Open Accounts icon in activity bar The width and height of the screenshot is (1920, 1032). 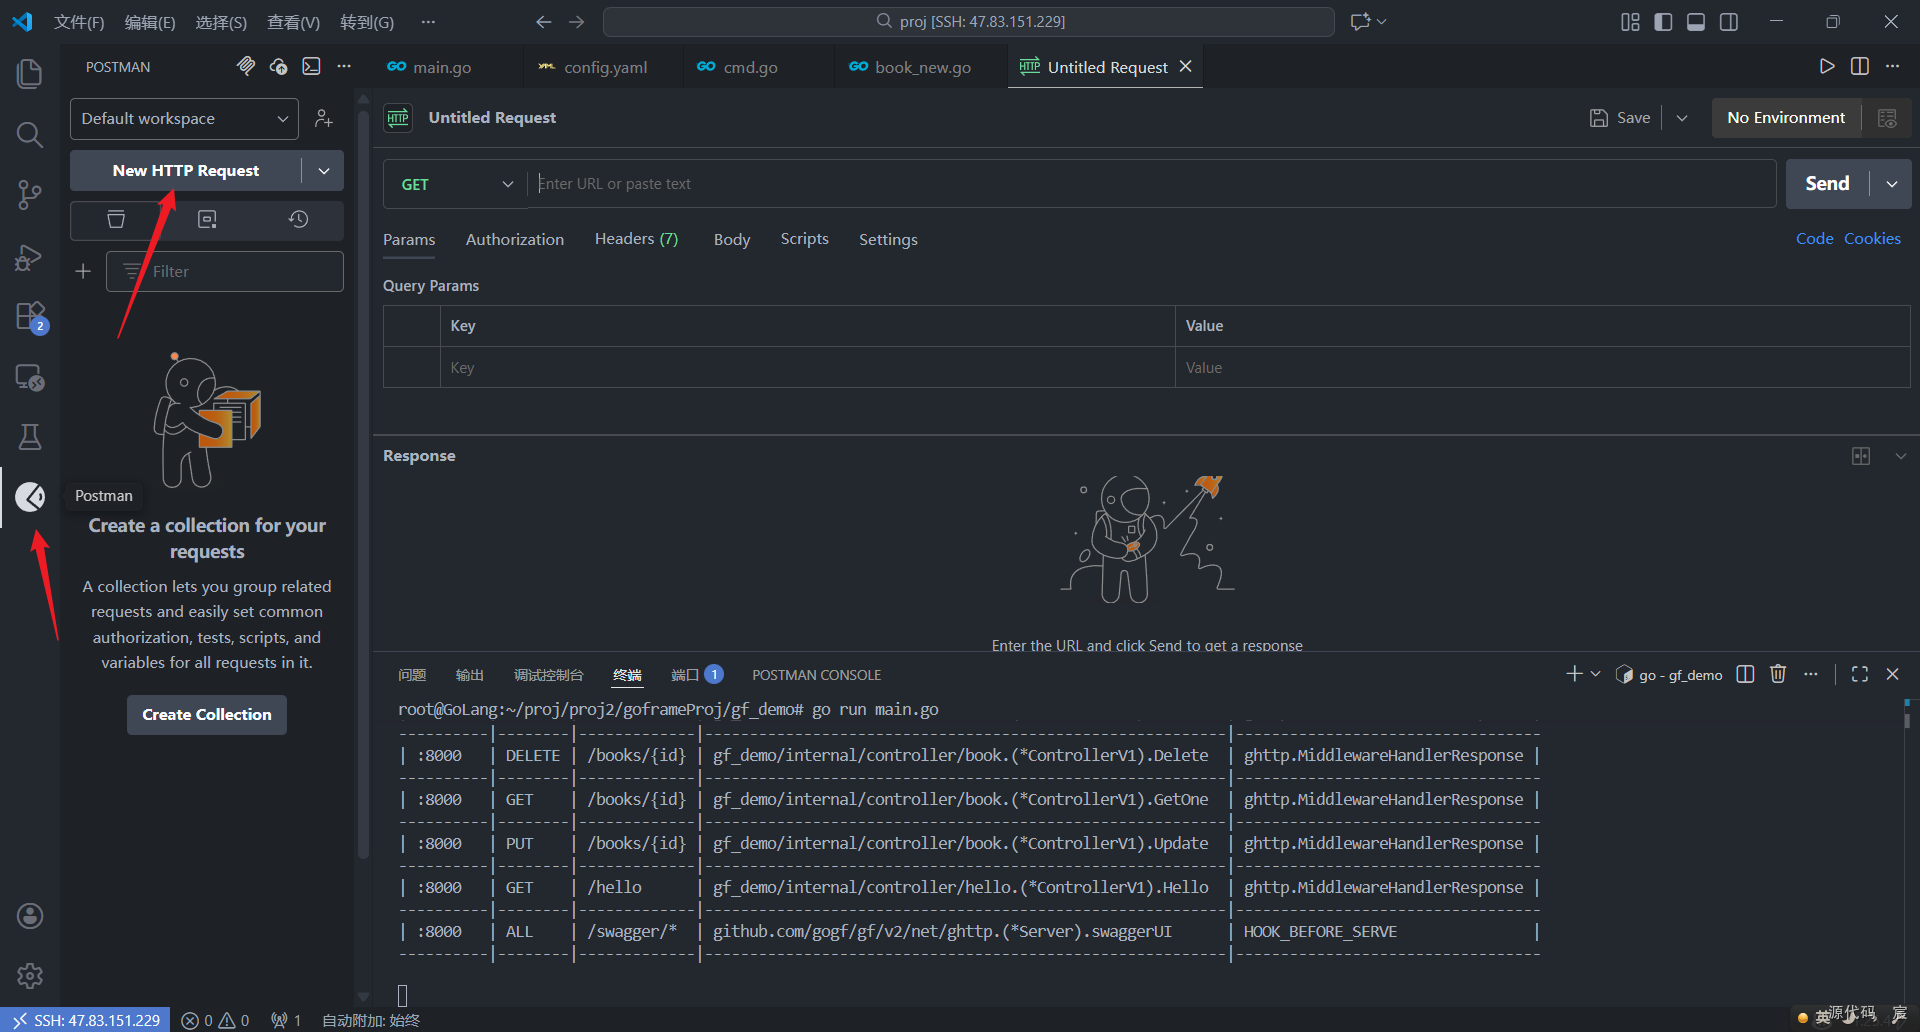(30, 915)
